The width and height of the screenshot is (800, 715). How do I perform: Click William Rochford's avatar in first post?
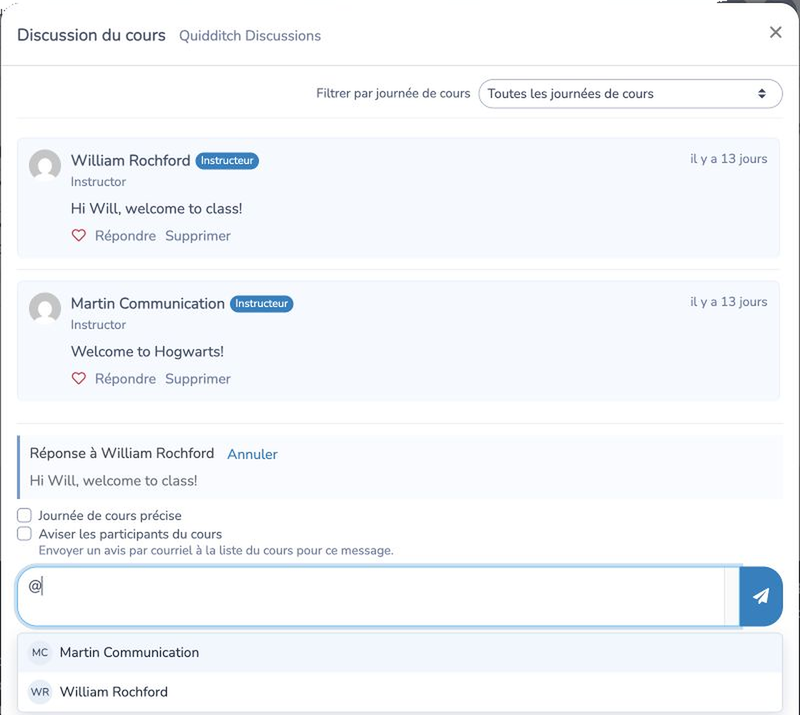tap(45, 165)
